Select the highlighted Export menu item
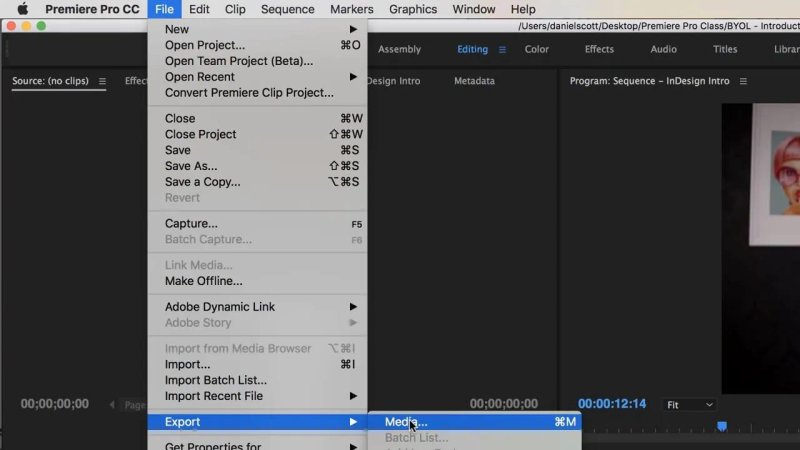The height and width of the screenshot is (450, 800). pyautogui.click(x=257, y=422)
